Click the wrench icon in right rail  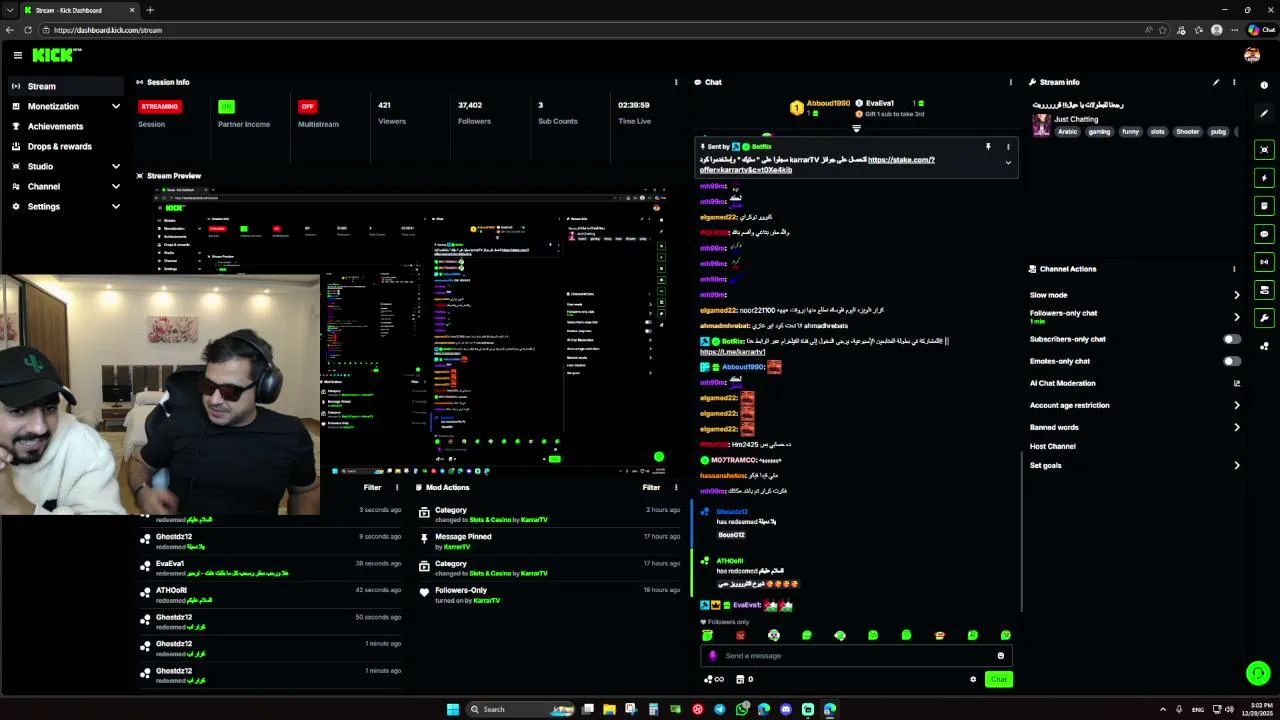(1264, 318)
